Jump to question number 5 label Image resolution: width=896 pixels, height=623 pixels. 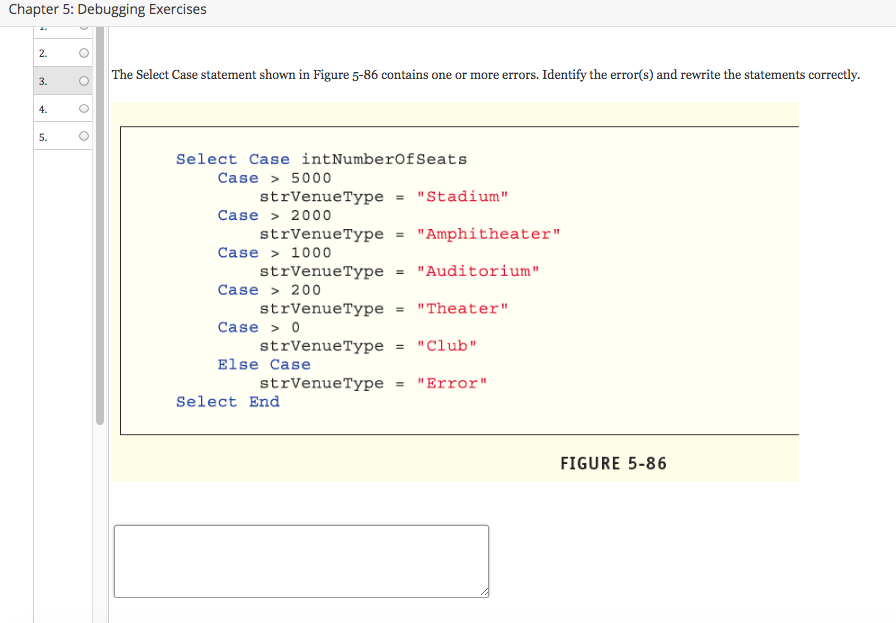42,136
